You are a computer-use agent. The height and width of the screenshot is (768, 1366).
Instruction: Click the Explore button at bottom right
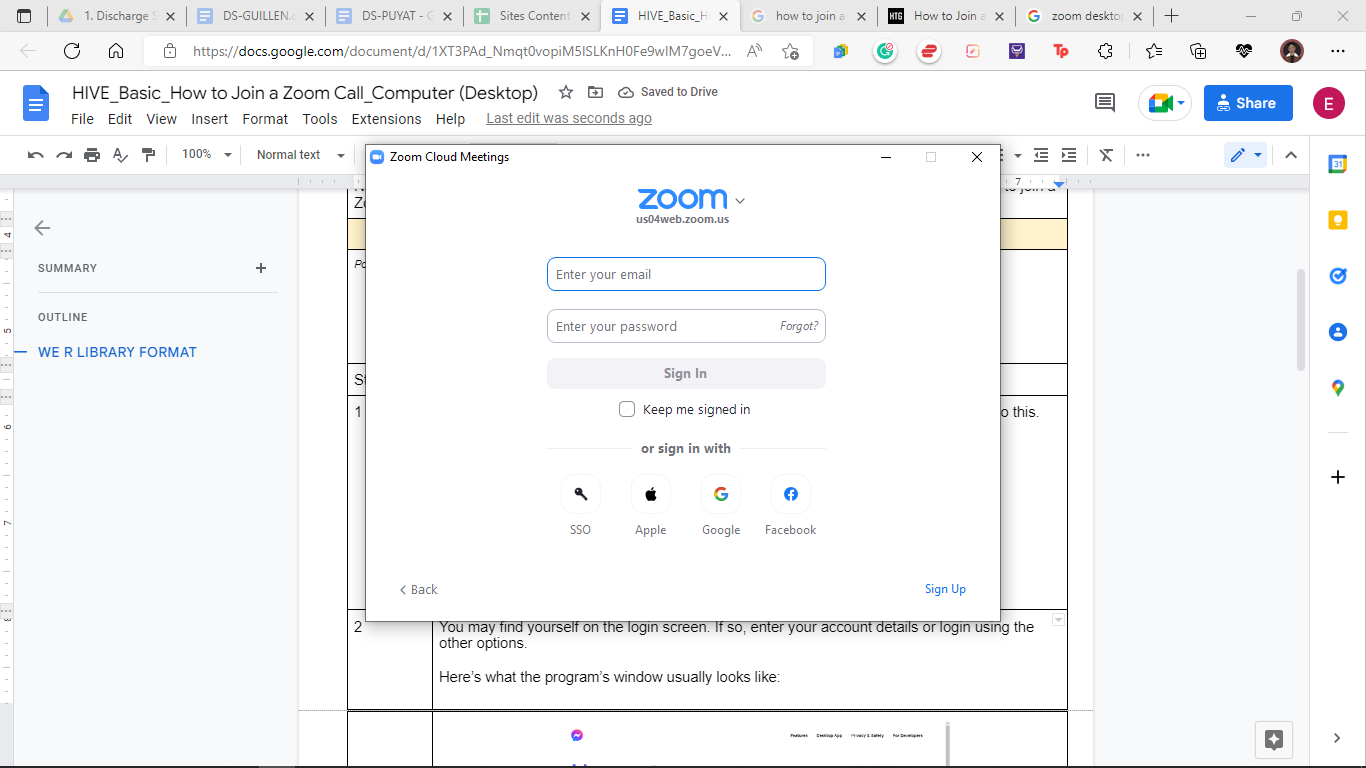(x=1274, y=740)
